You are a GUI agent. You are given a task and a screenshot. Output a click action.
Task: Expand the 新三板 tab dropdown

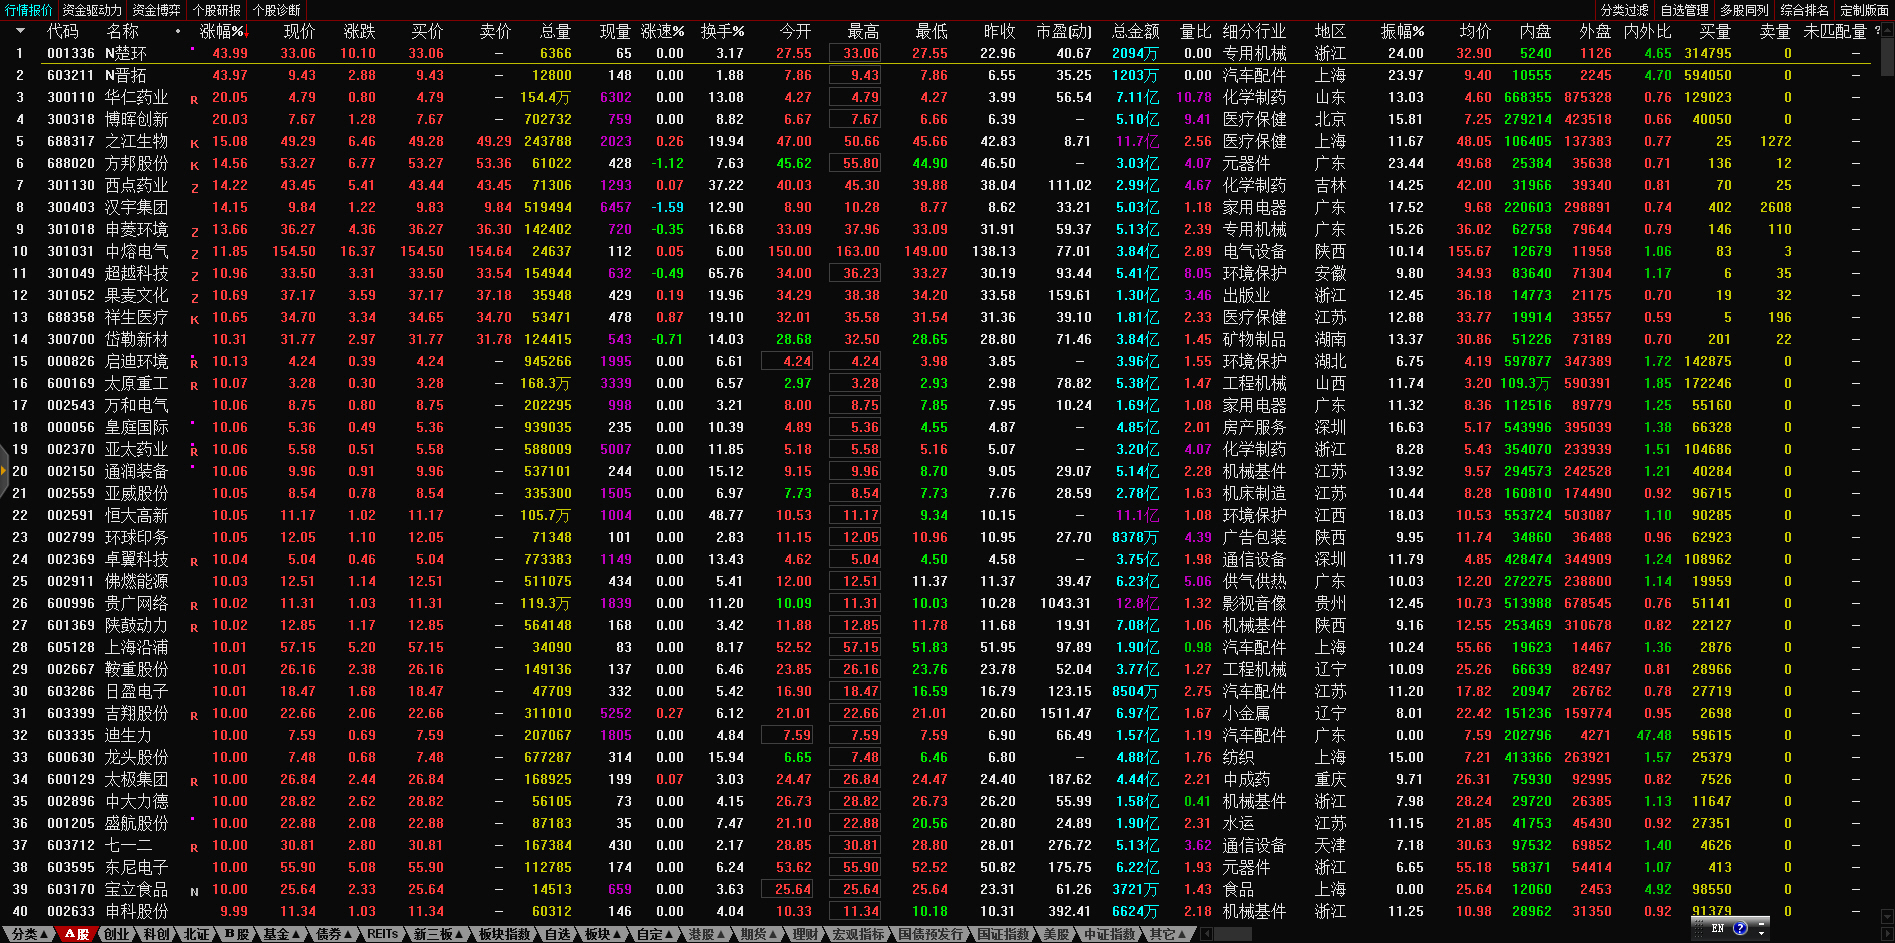(438, 934)
